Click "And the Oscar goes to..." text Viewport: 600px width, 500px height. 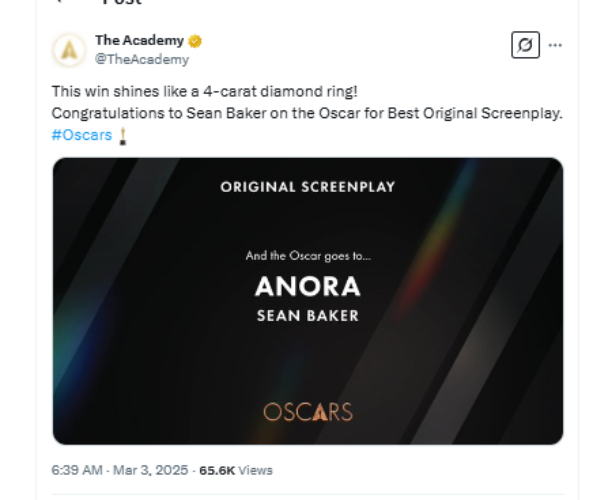tap(307, 256)
